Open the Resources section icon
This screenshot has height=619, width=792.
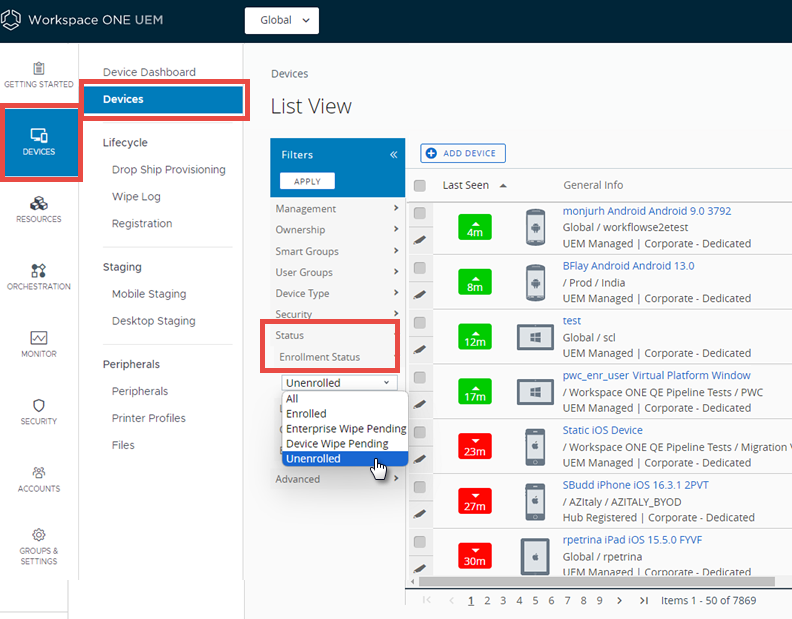39,203
